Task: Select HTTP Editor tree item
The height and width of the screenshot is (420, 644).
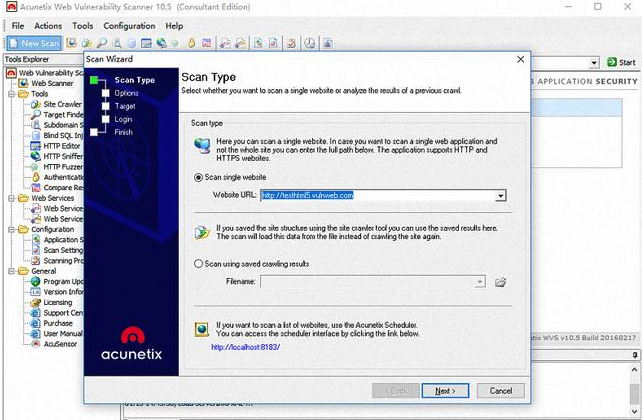Action: 62,146
